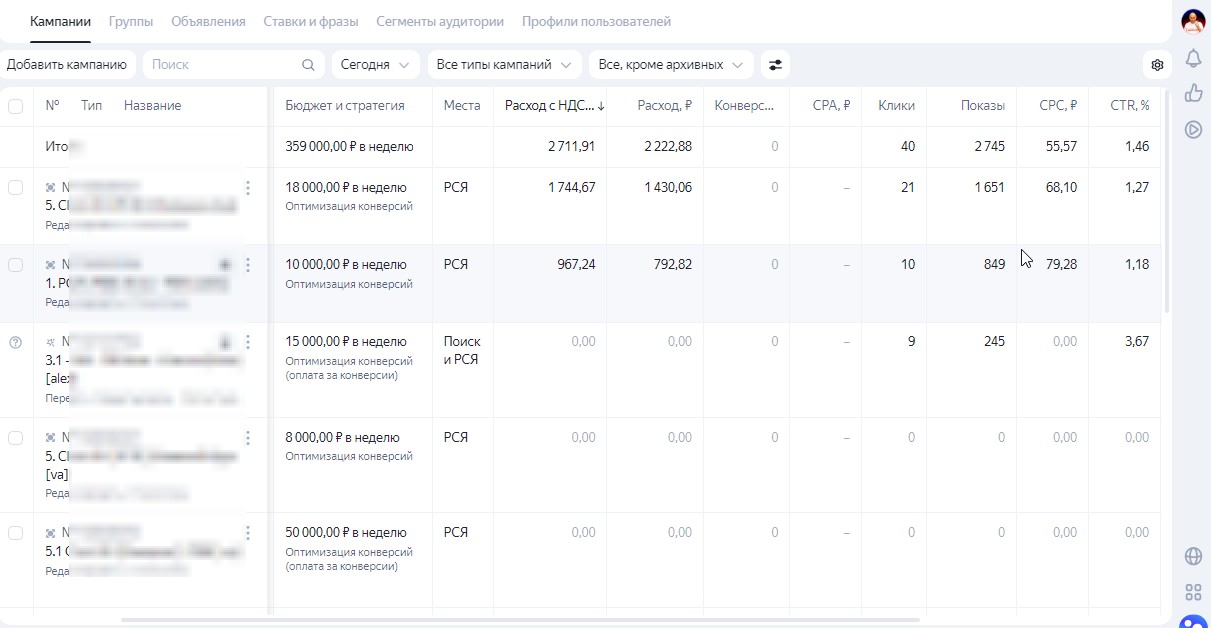Expand the "Сегодня" date dropdown
The image size is (1211, 628).
[x=375, y=65]
